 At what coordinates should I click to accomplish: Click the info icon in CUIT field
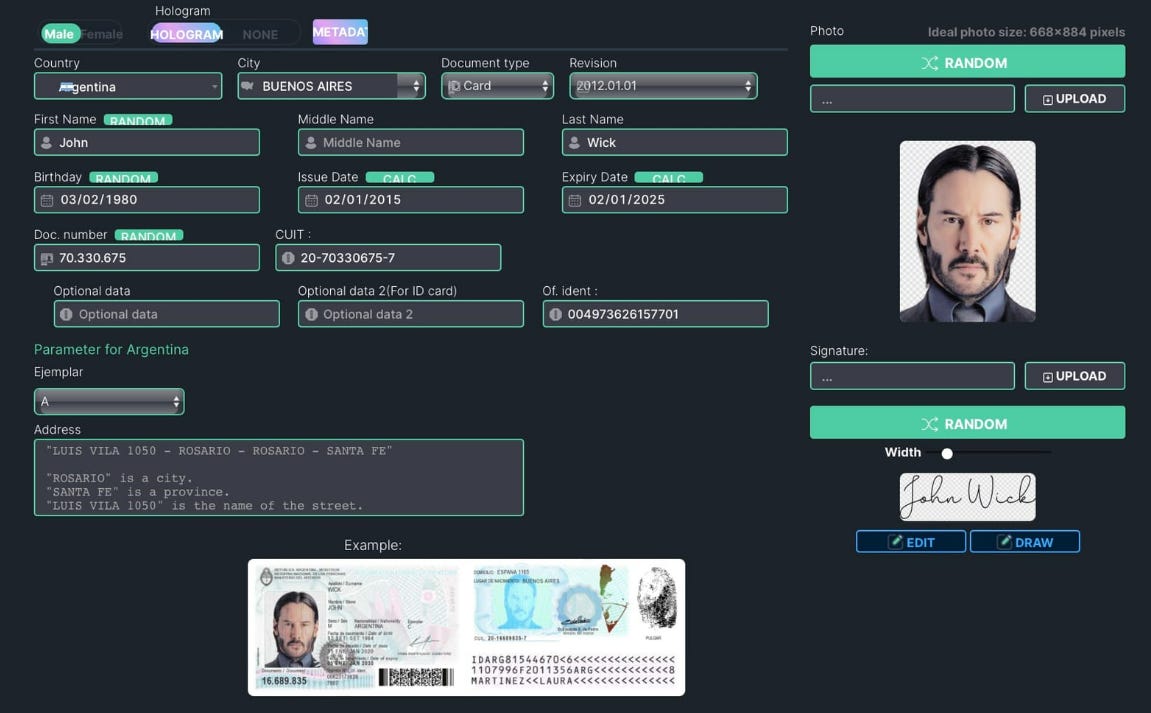pos(288,258)
